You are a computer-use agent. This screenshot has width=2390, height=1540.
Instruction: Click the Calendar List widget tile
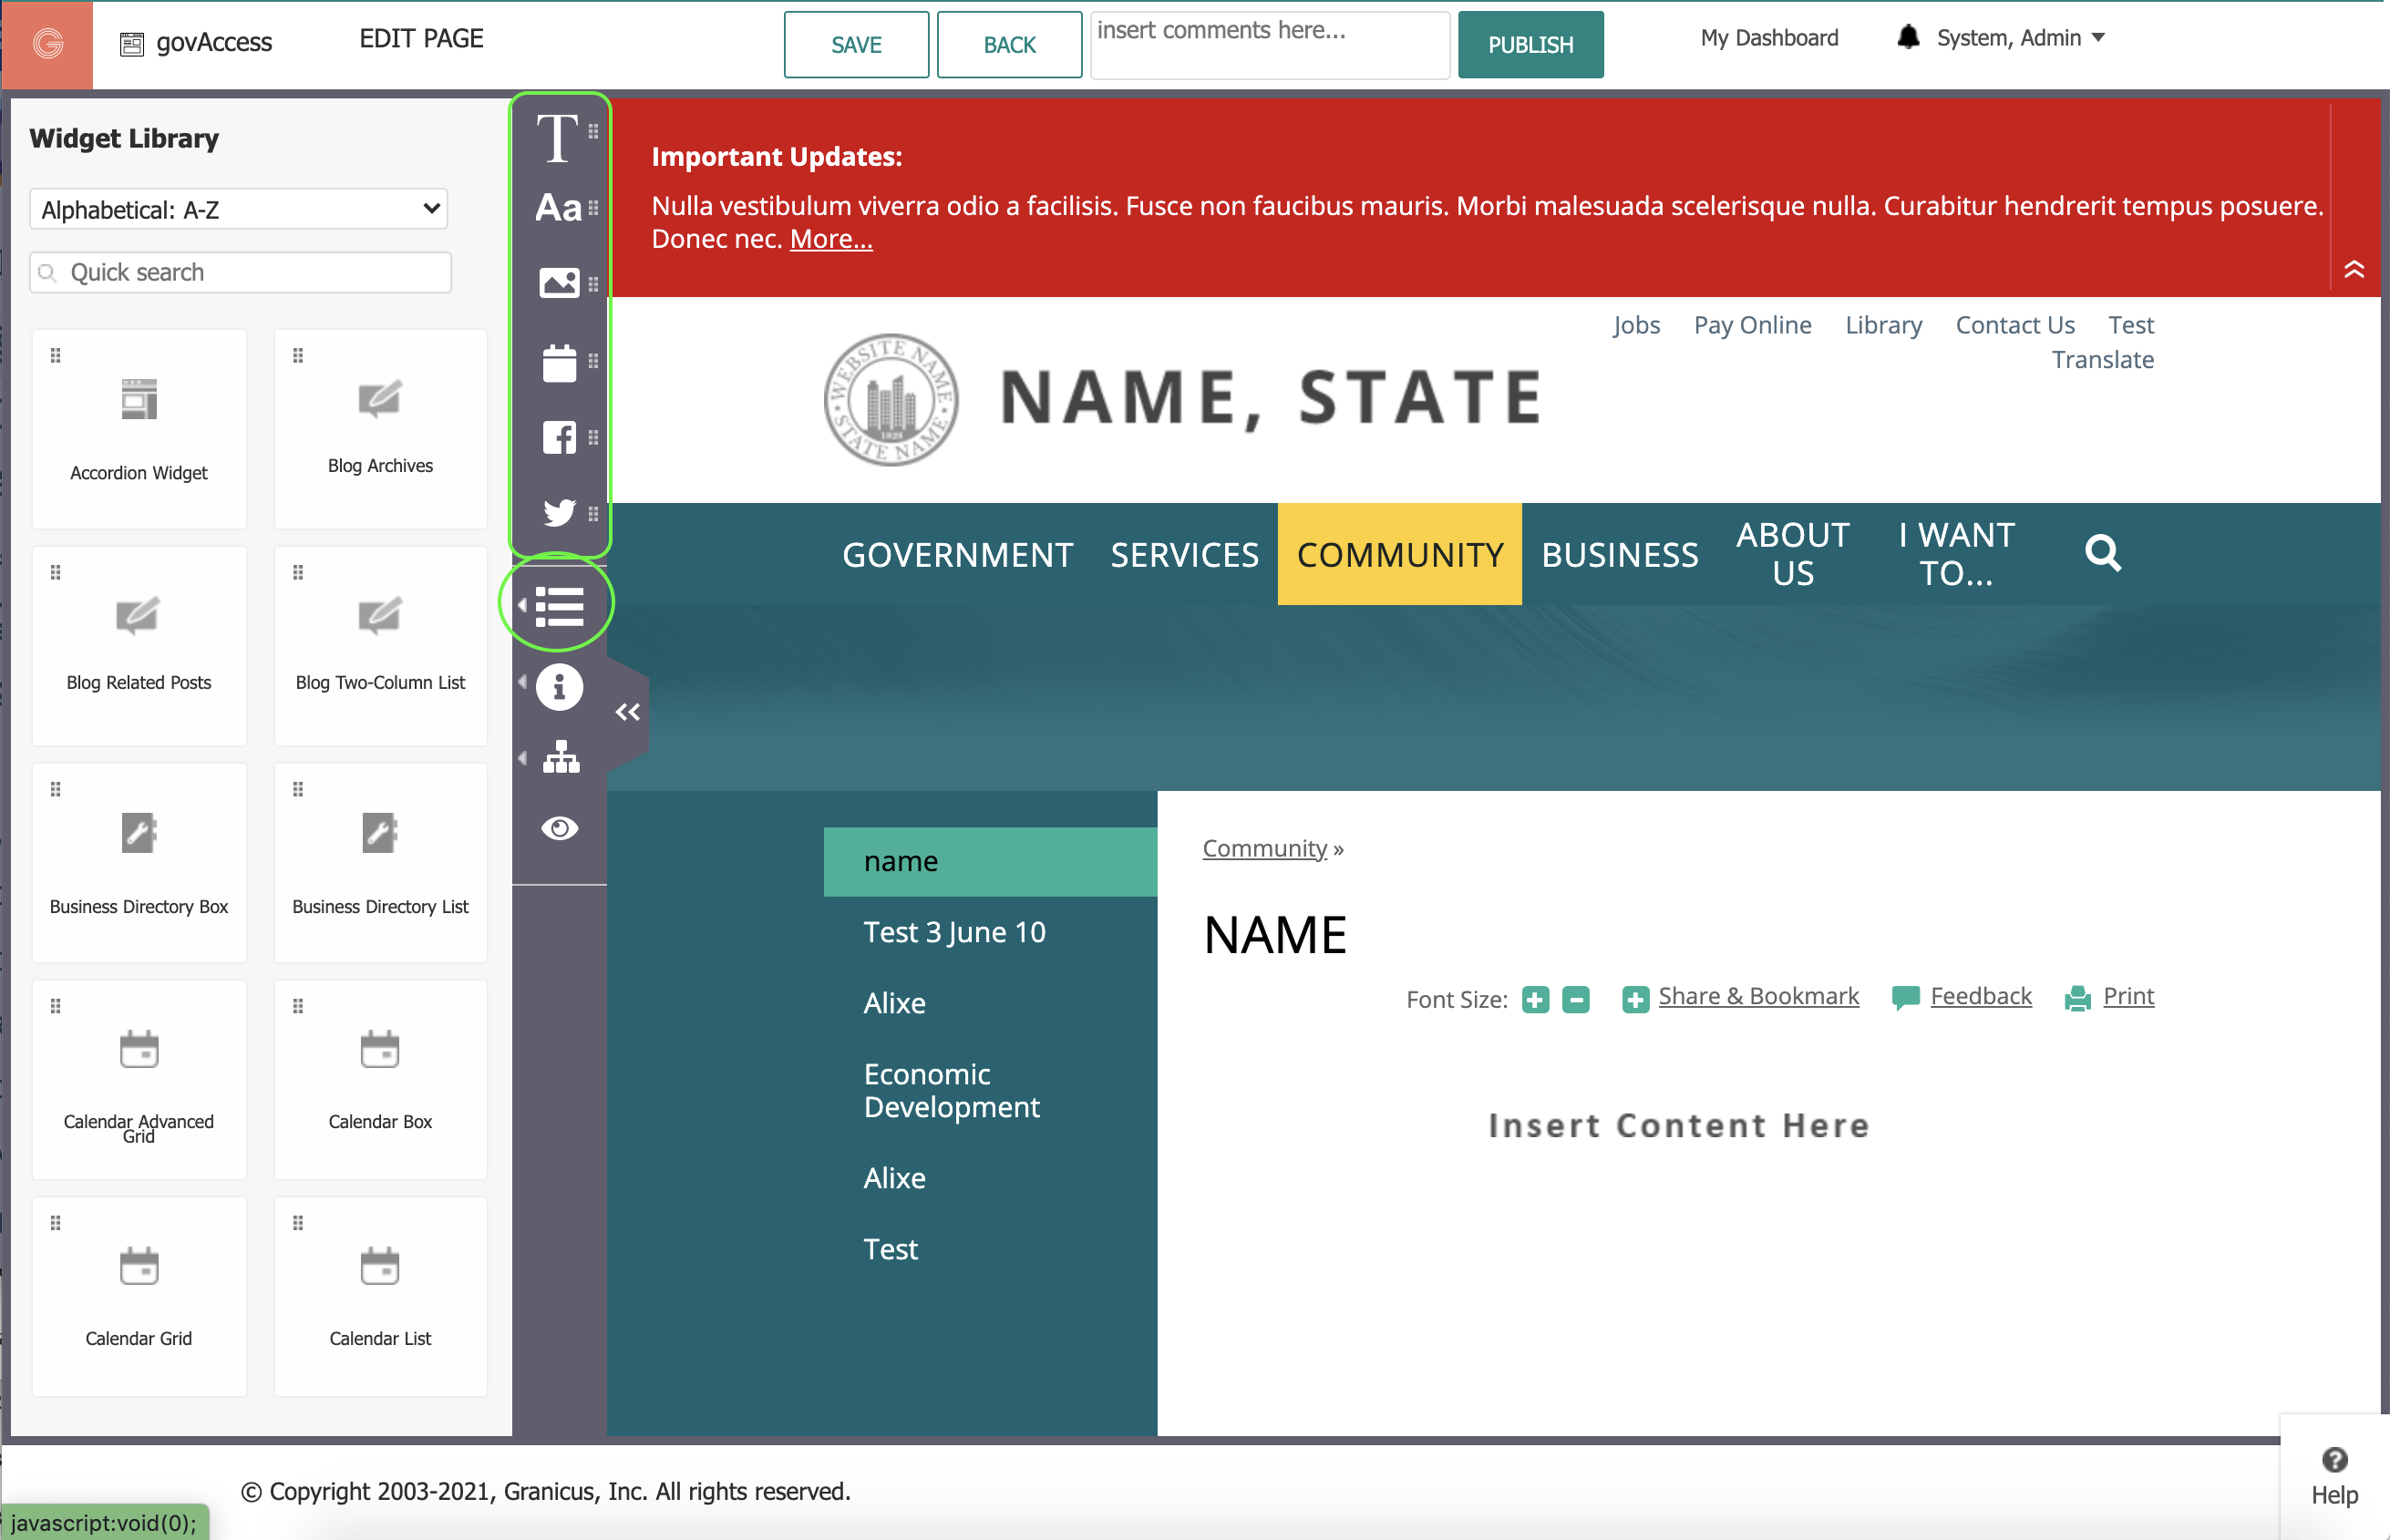tap(381, 1297)
